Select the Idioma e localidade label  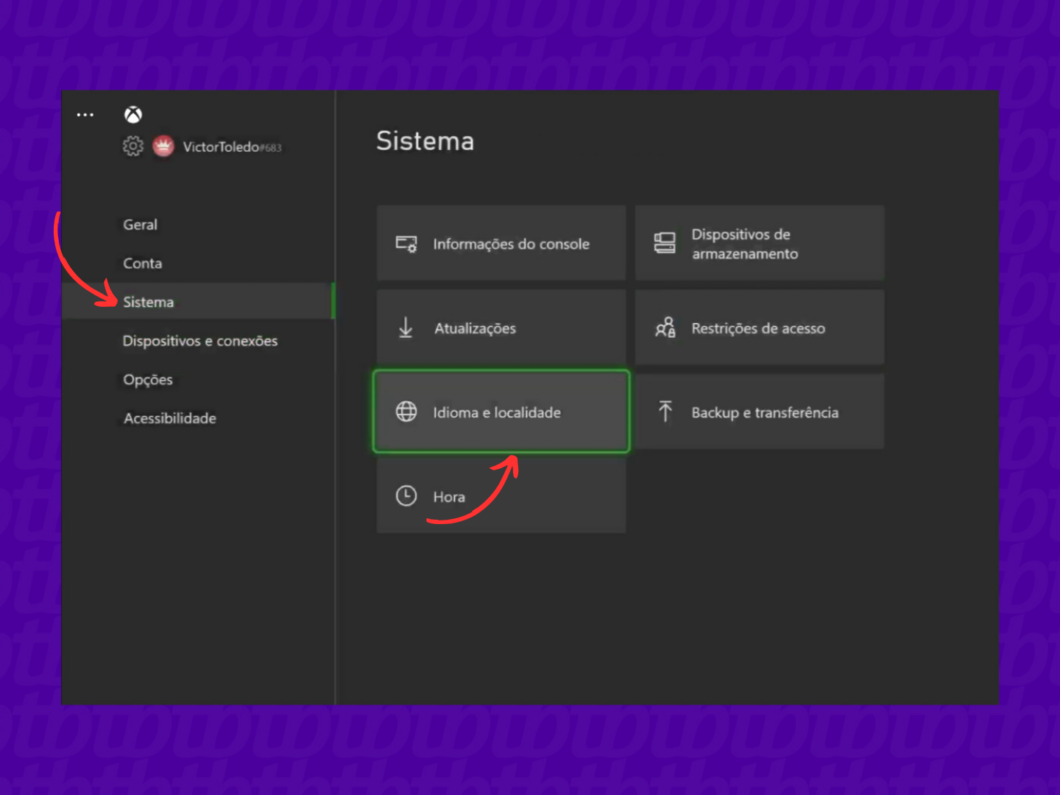tap(496, 412)
